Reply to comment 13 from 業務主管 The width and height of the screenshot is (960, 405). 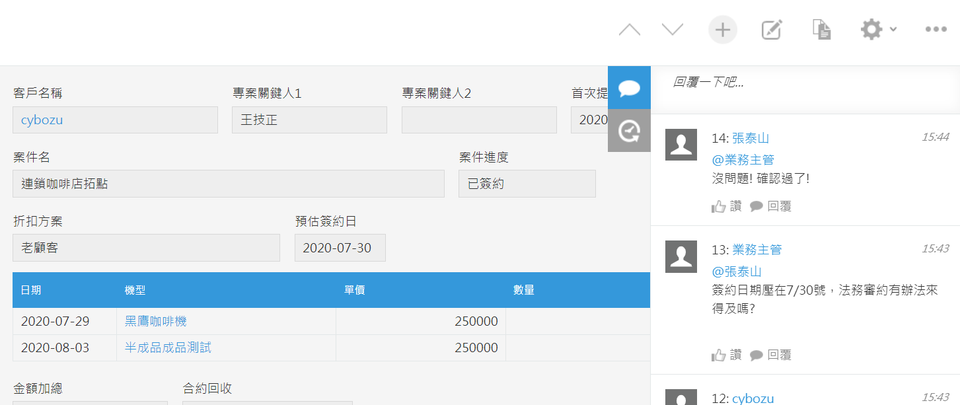(x=771, y=354)
